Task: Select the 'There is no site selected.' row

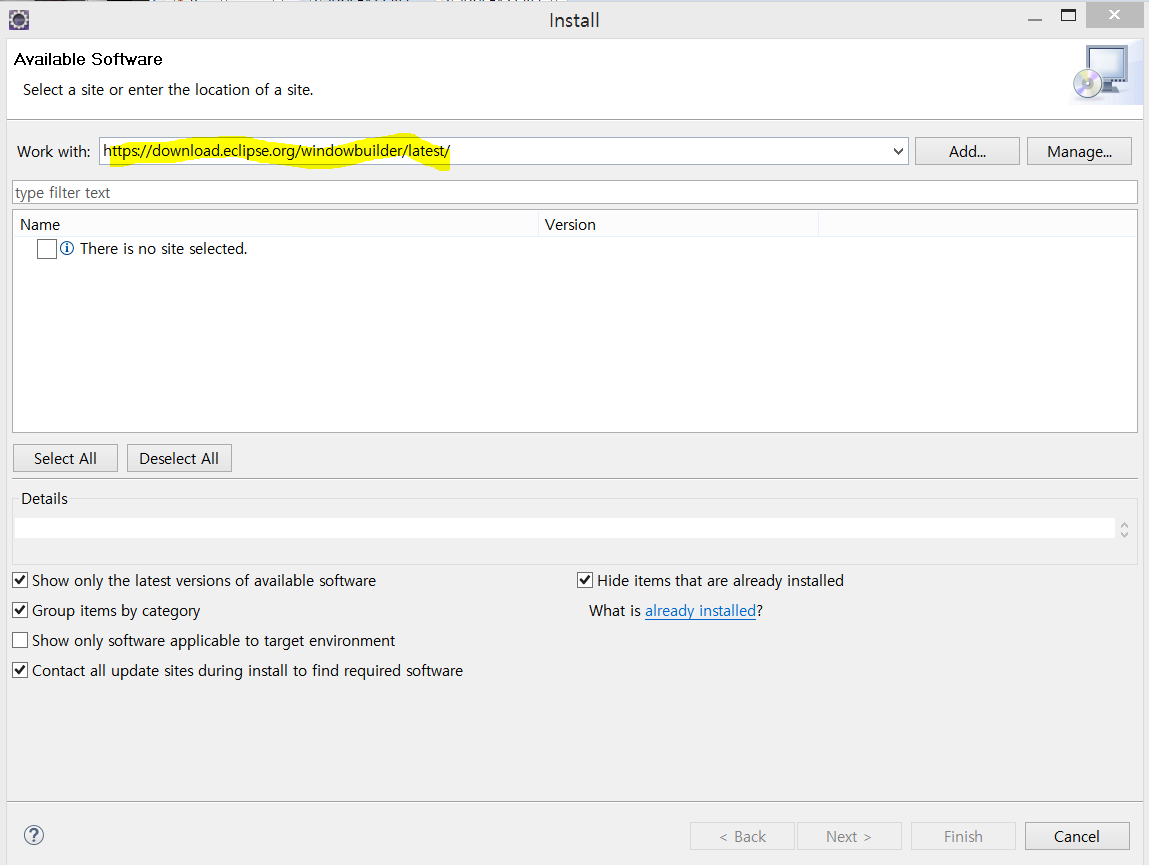Action: pos(574,249)
